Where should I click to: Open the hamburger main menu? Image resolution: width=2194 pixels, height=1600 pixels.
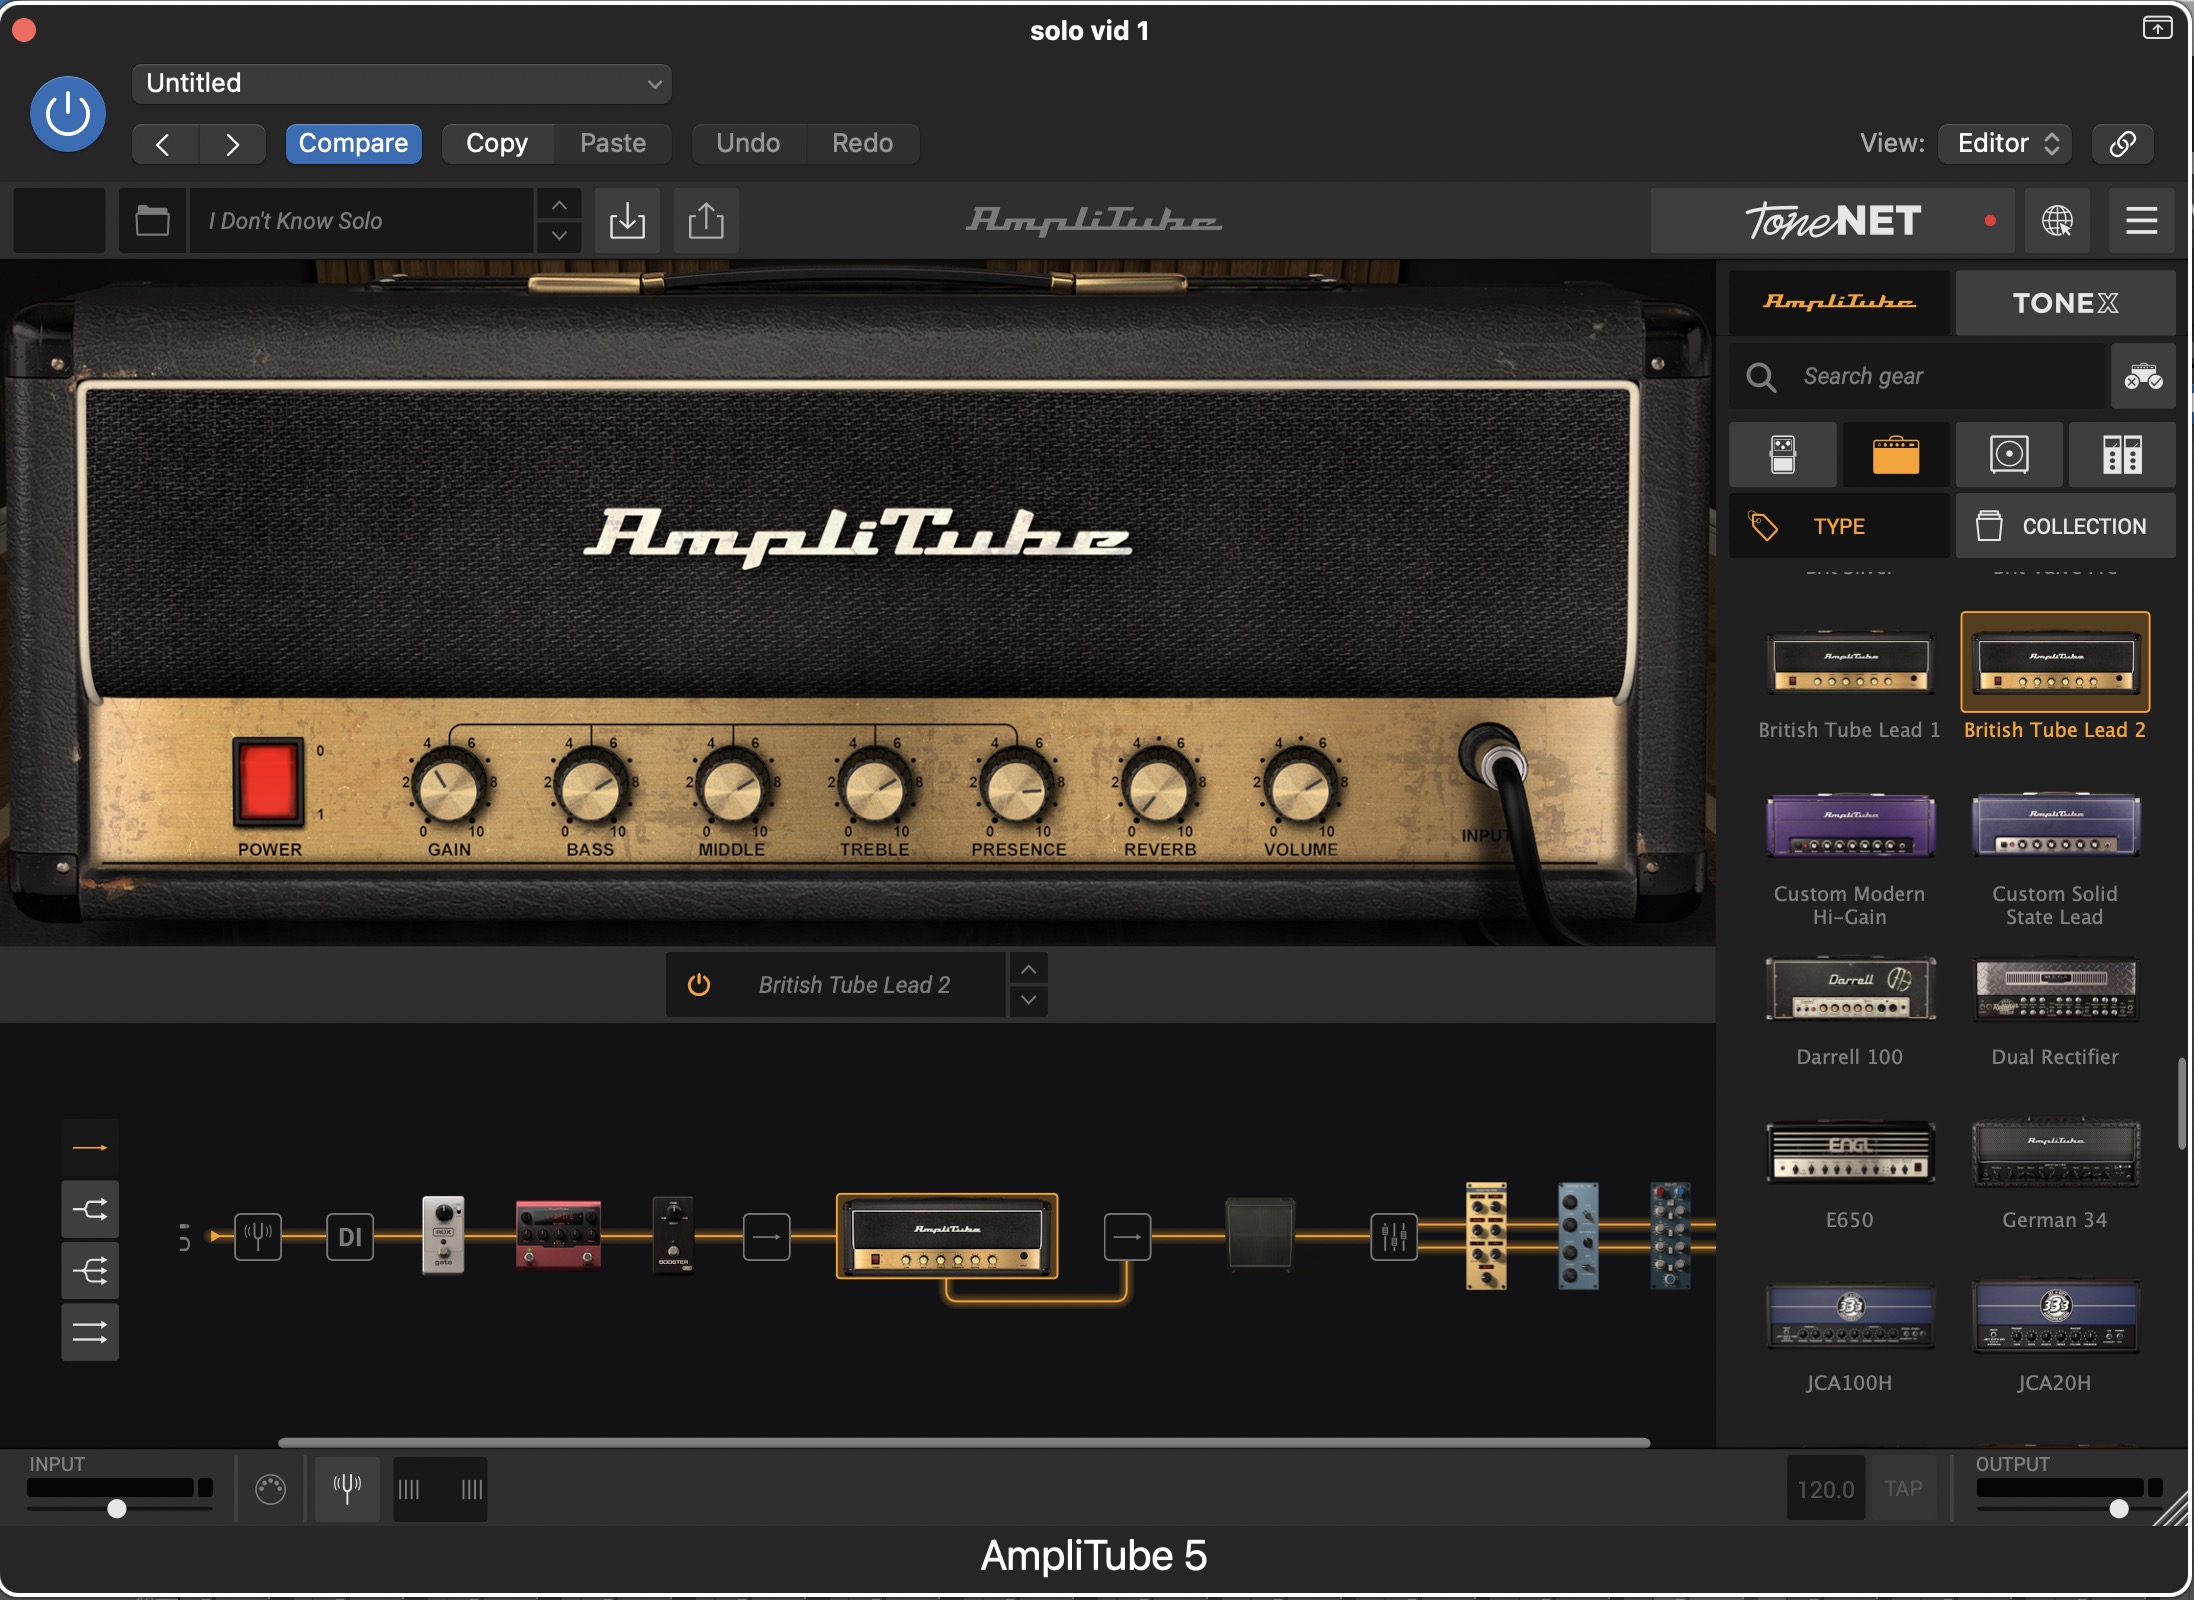(x=2141, y=220)
